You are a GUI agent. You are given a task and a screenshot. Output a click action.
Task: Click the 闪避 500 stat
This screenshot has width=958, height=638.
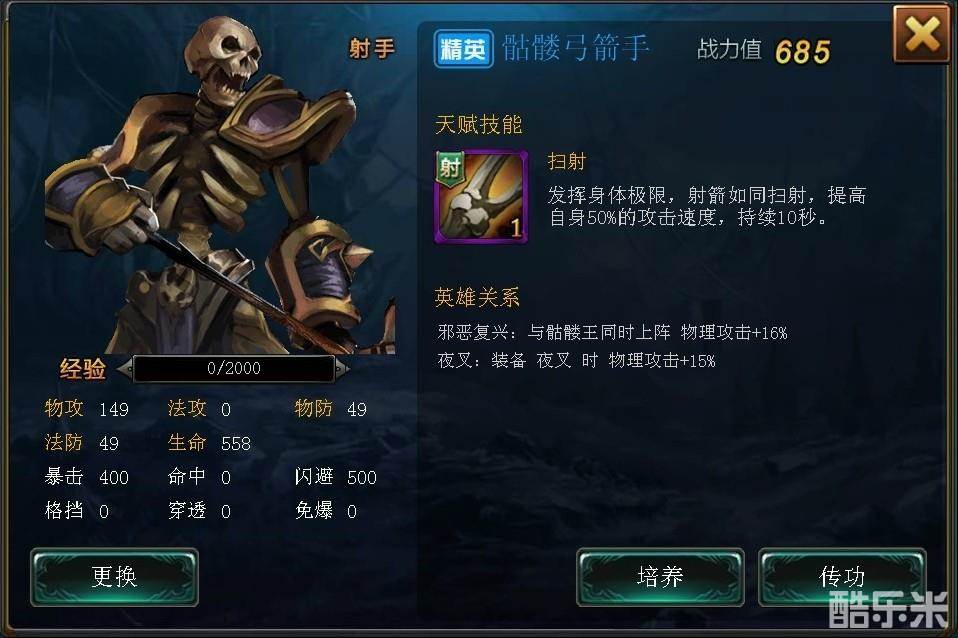(335, 477)
